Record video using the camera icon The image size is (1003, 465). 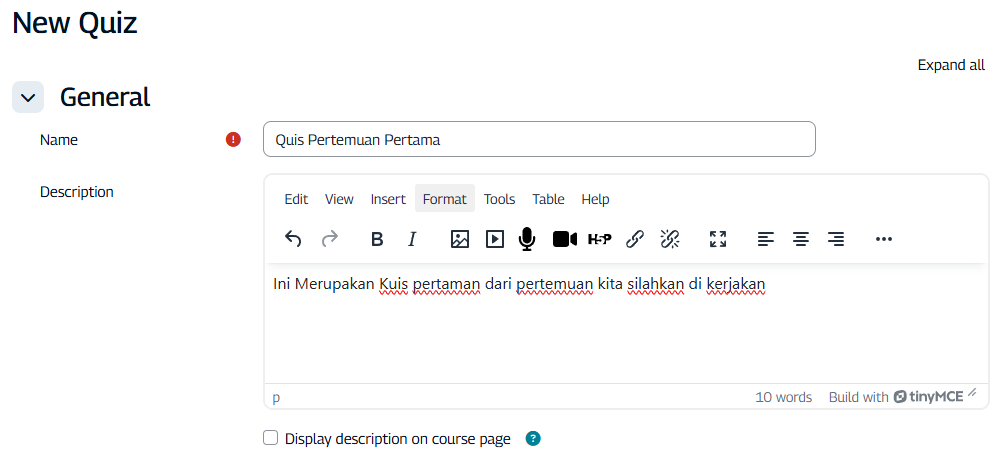coord(565,239)
